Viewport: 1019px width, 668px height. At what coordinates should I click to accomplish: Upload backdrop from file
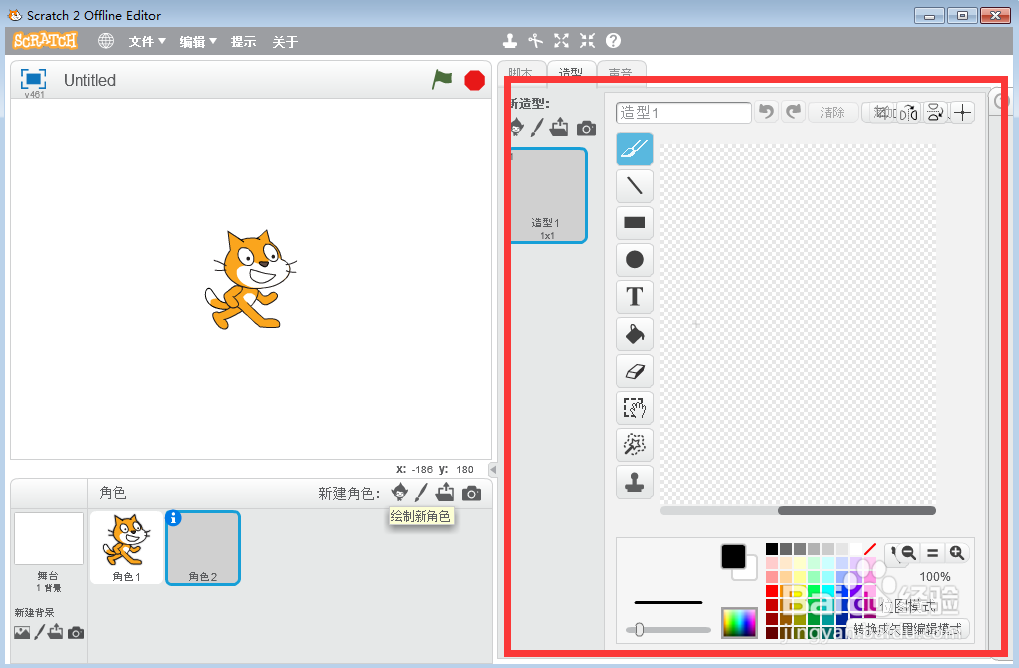click(x=56, y=632)
